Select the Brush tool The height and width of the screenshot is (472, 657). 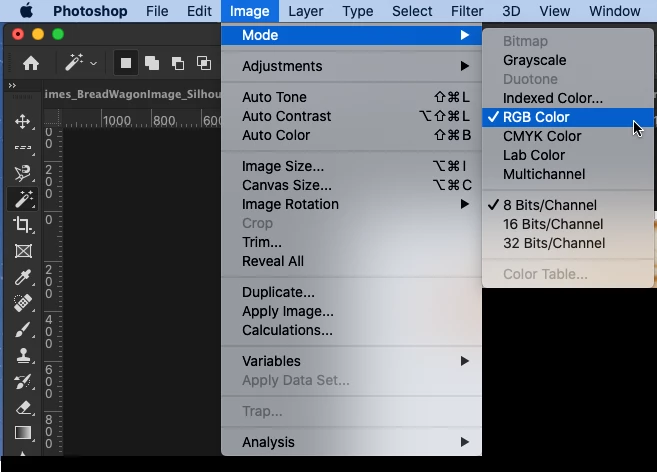click(23, 329)
